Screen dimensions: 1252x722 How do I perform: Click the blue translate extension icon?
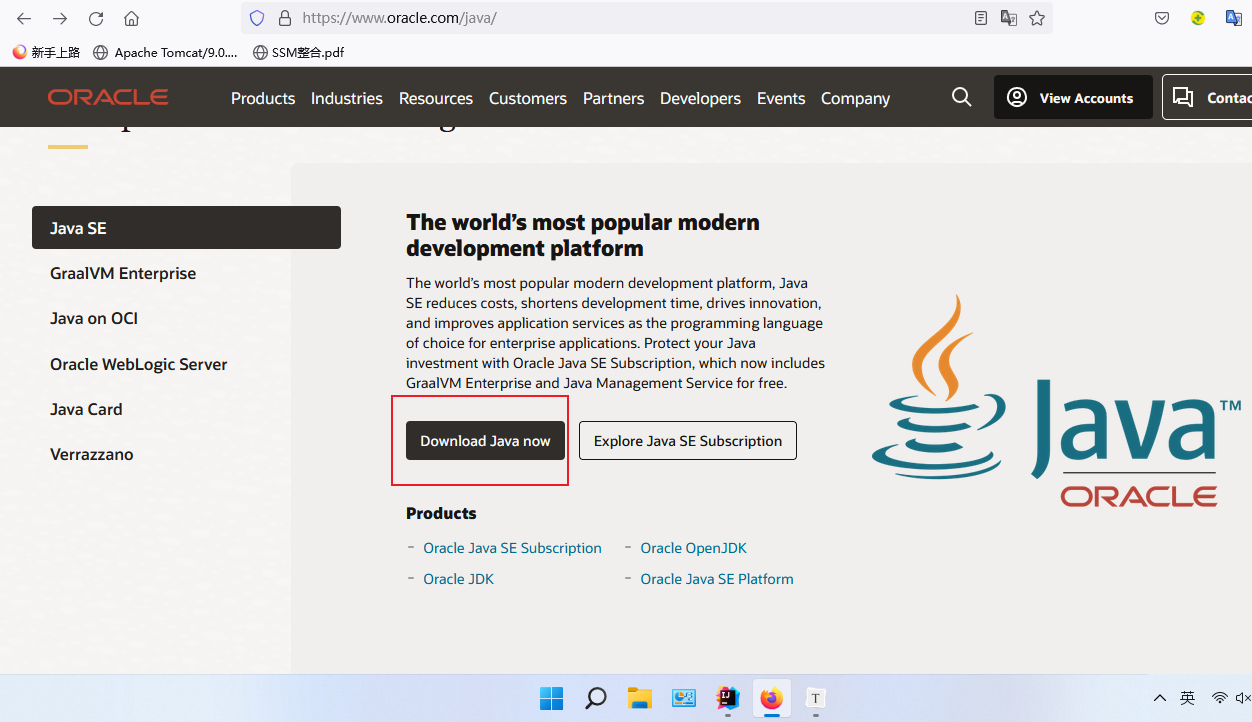(1234, 18)
